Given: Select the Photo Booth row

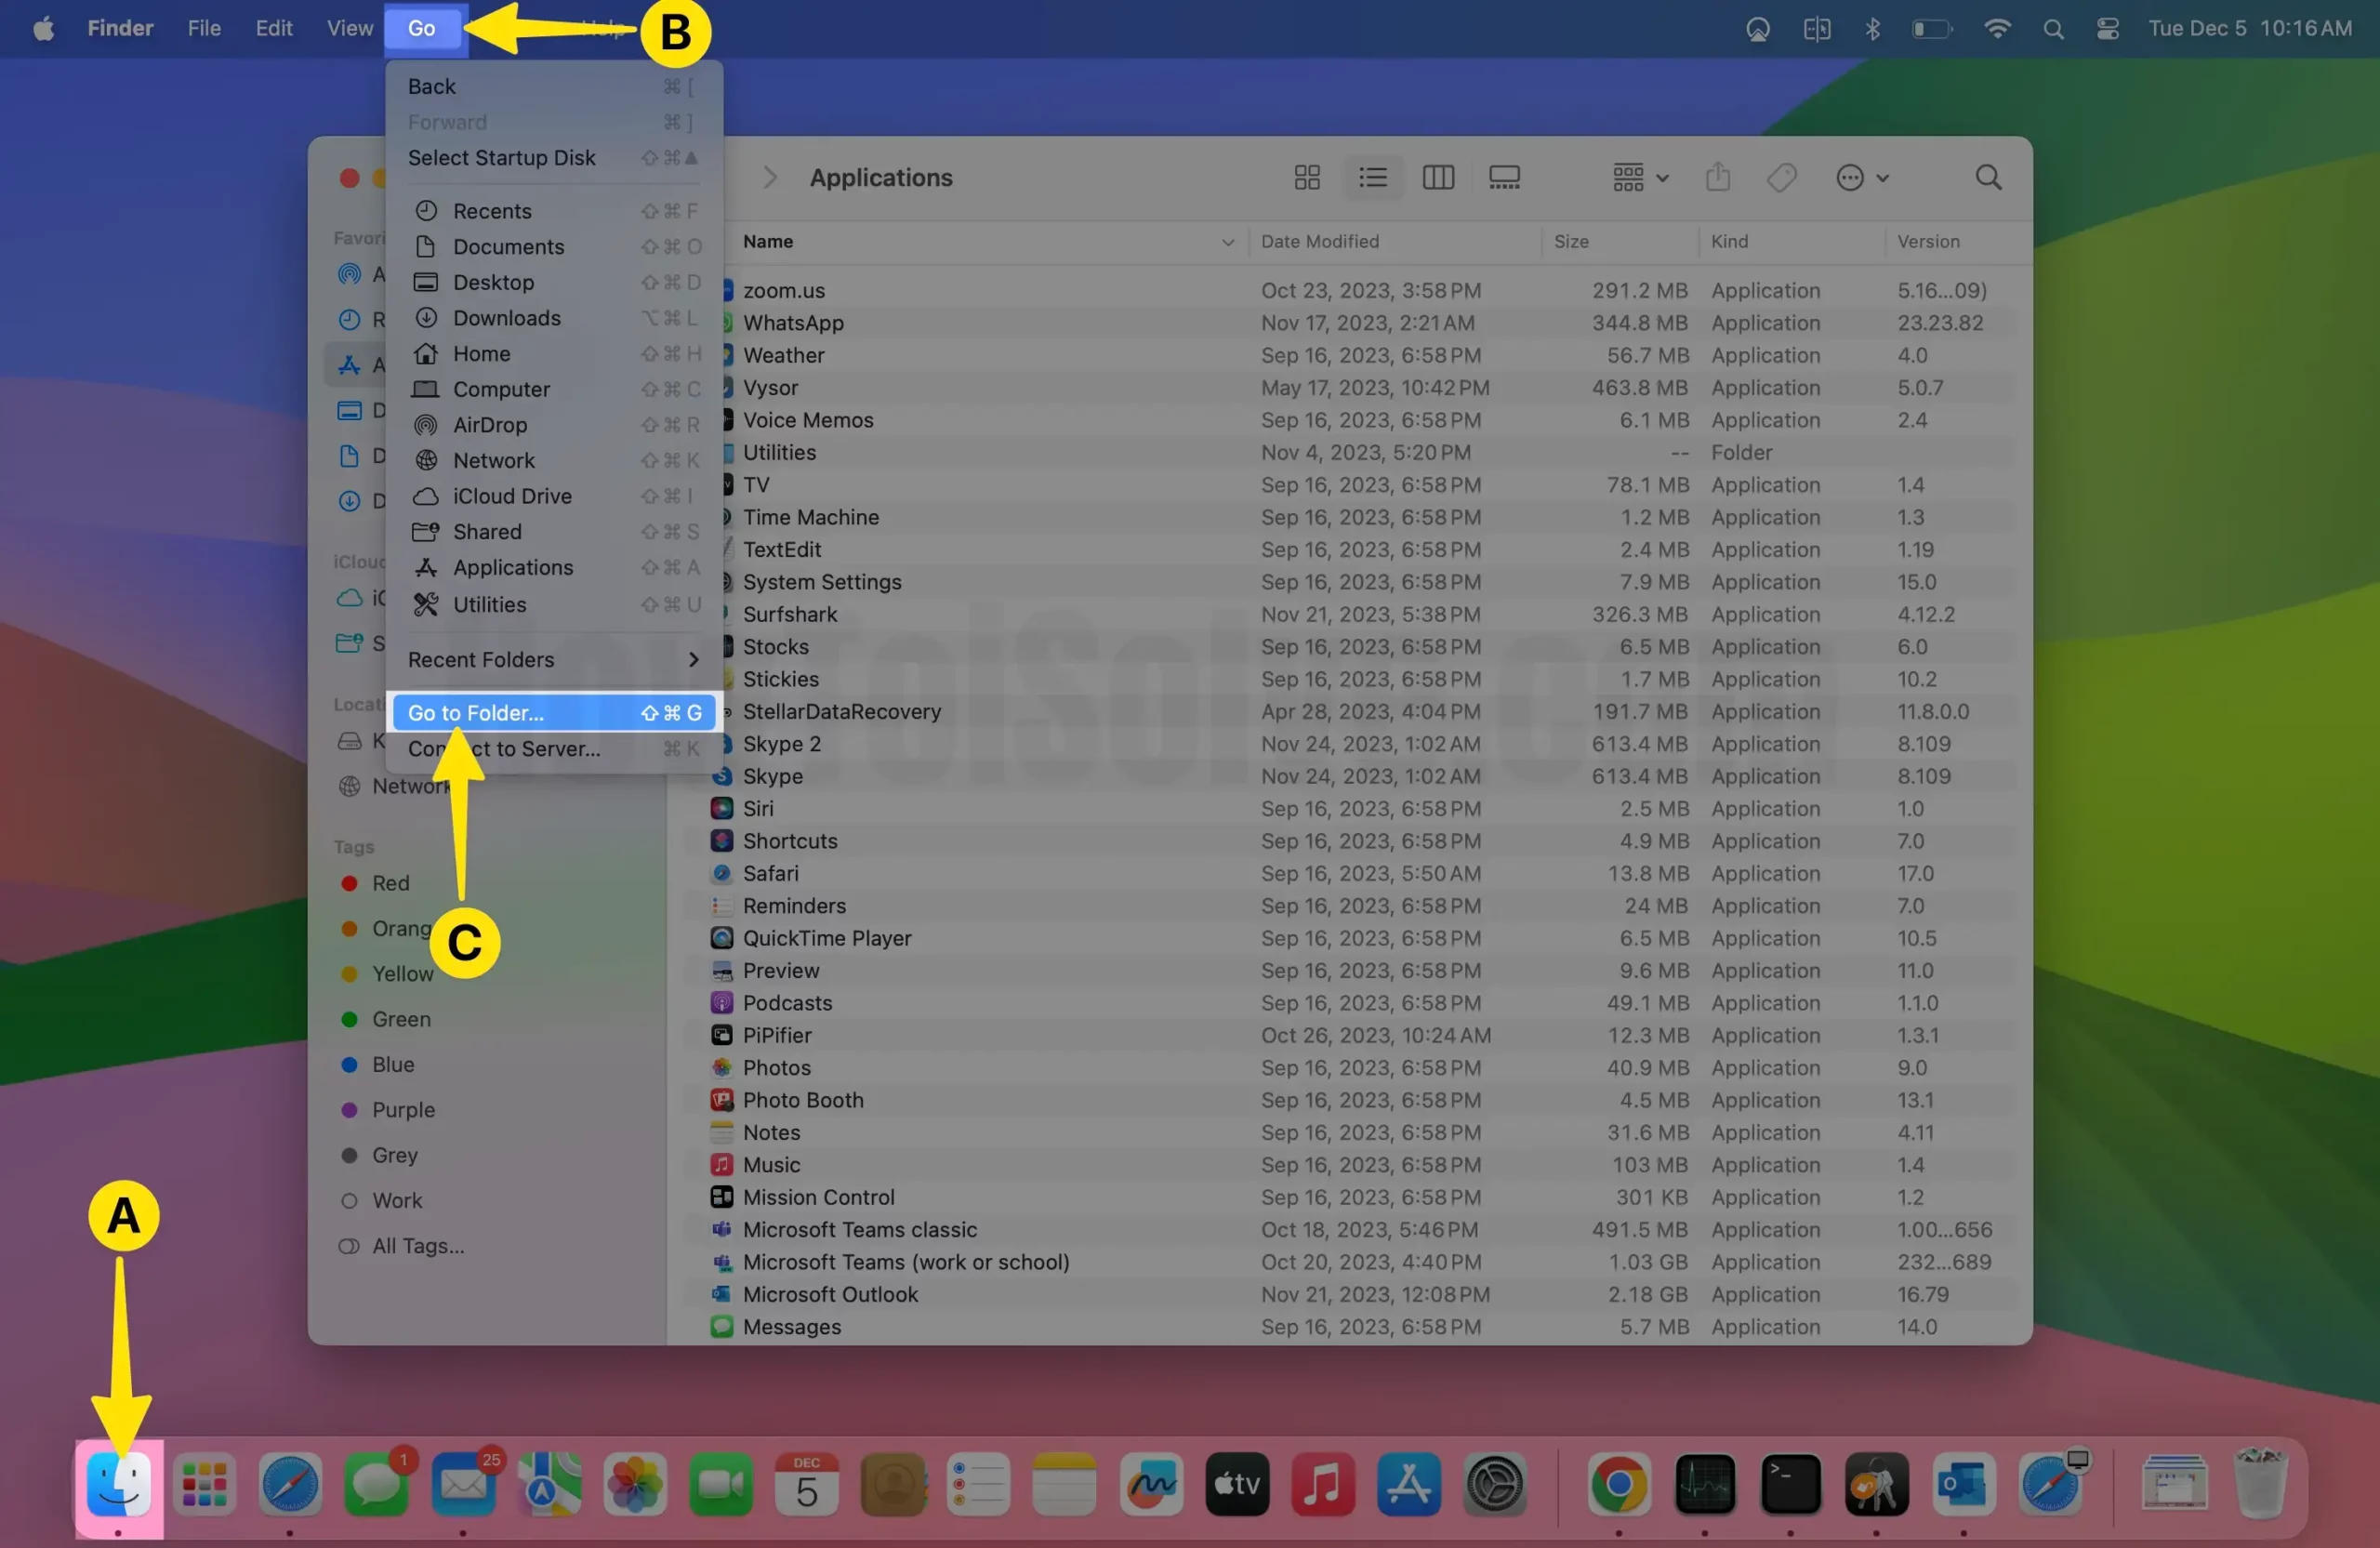Looking at the screenshot, I should [1351, 1101].
